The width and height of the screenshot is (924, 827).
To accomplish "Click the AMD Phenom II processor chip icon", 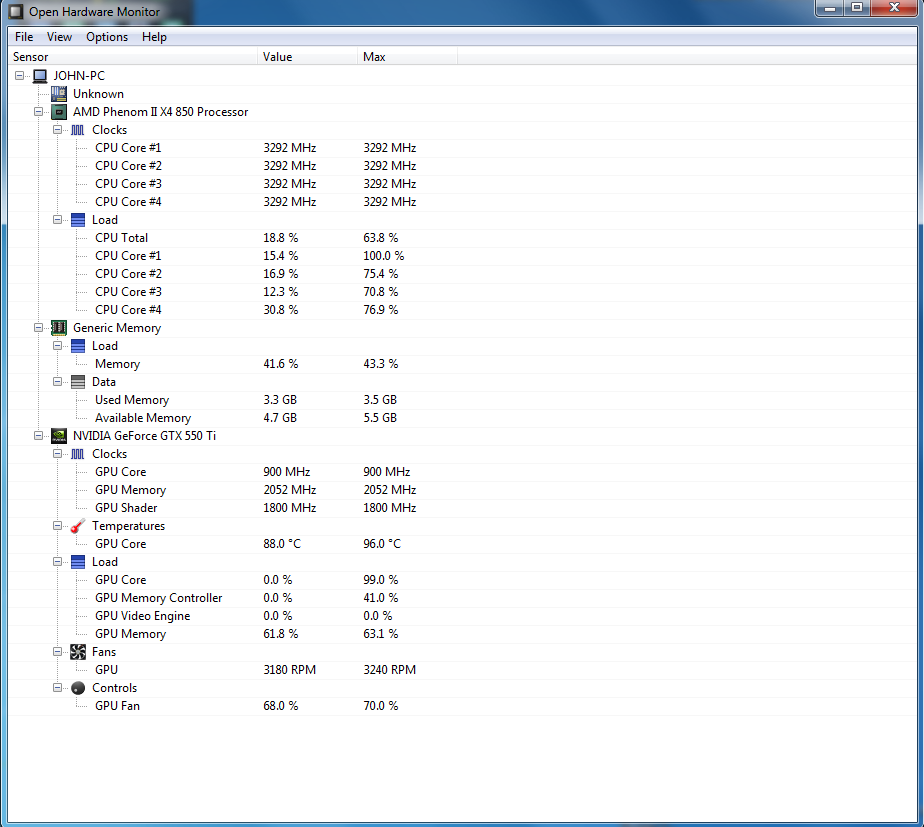I will tap(59, 112).
